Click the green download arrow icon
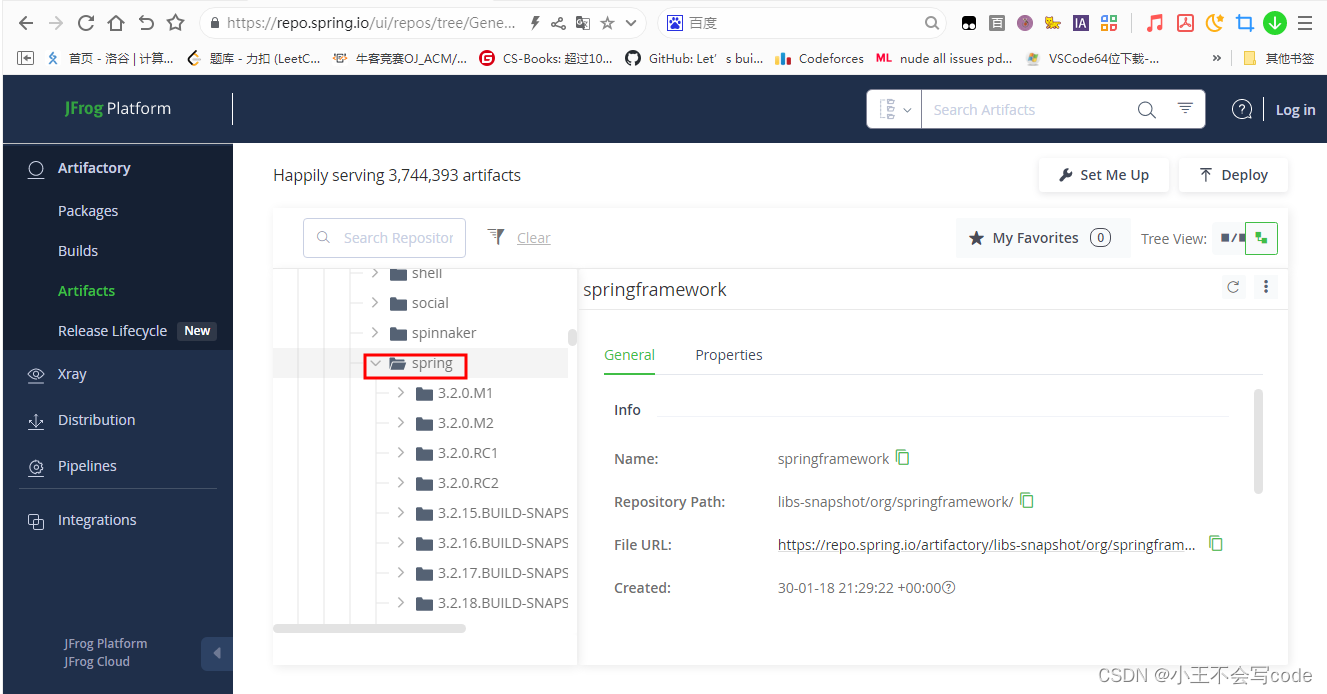Viewport: 1327px width, 694px height. pos(1275,22)
